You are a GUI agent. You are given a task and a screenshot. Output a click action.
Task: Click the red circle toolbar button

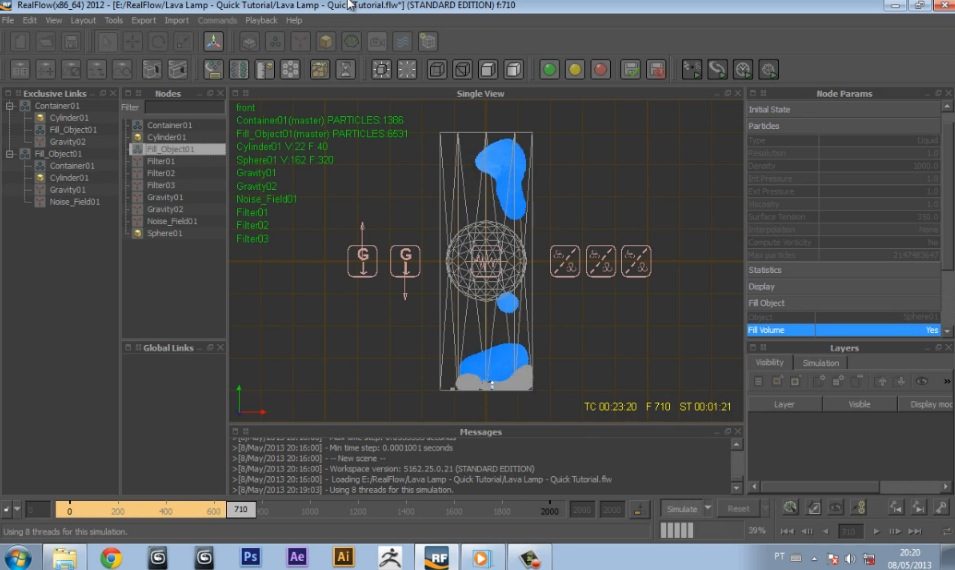(x=600, y=69)
